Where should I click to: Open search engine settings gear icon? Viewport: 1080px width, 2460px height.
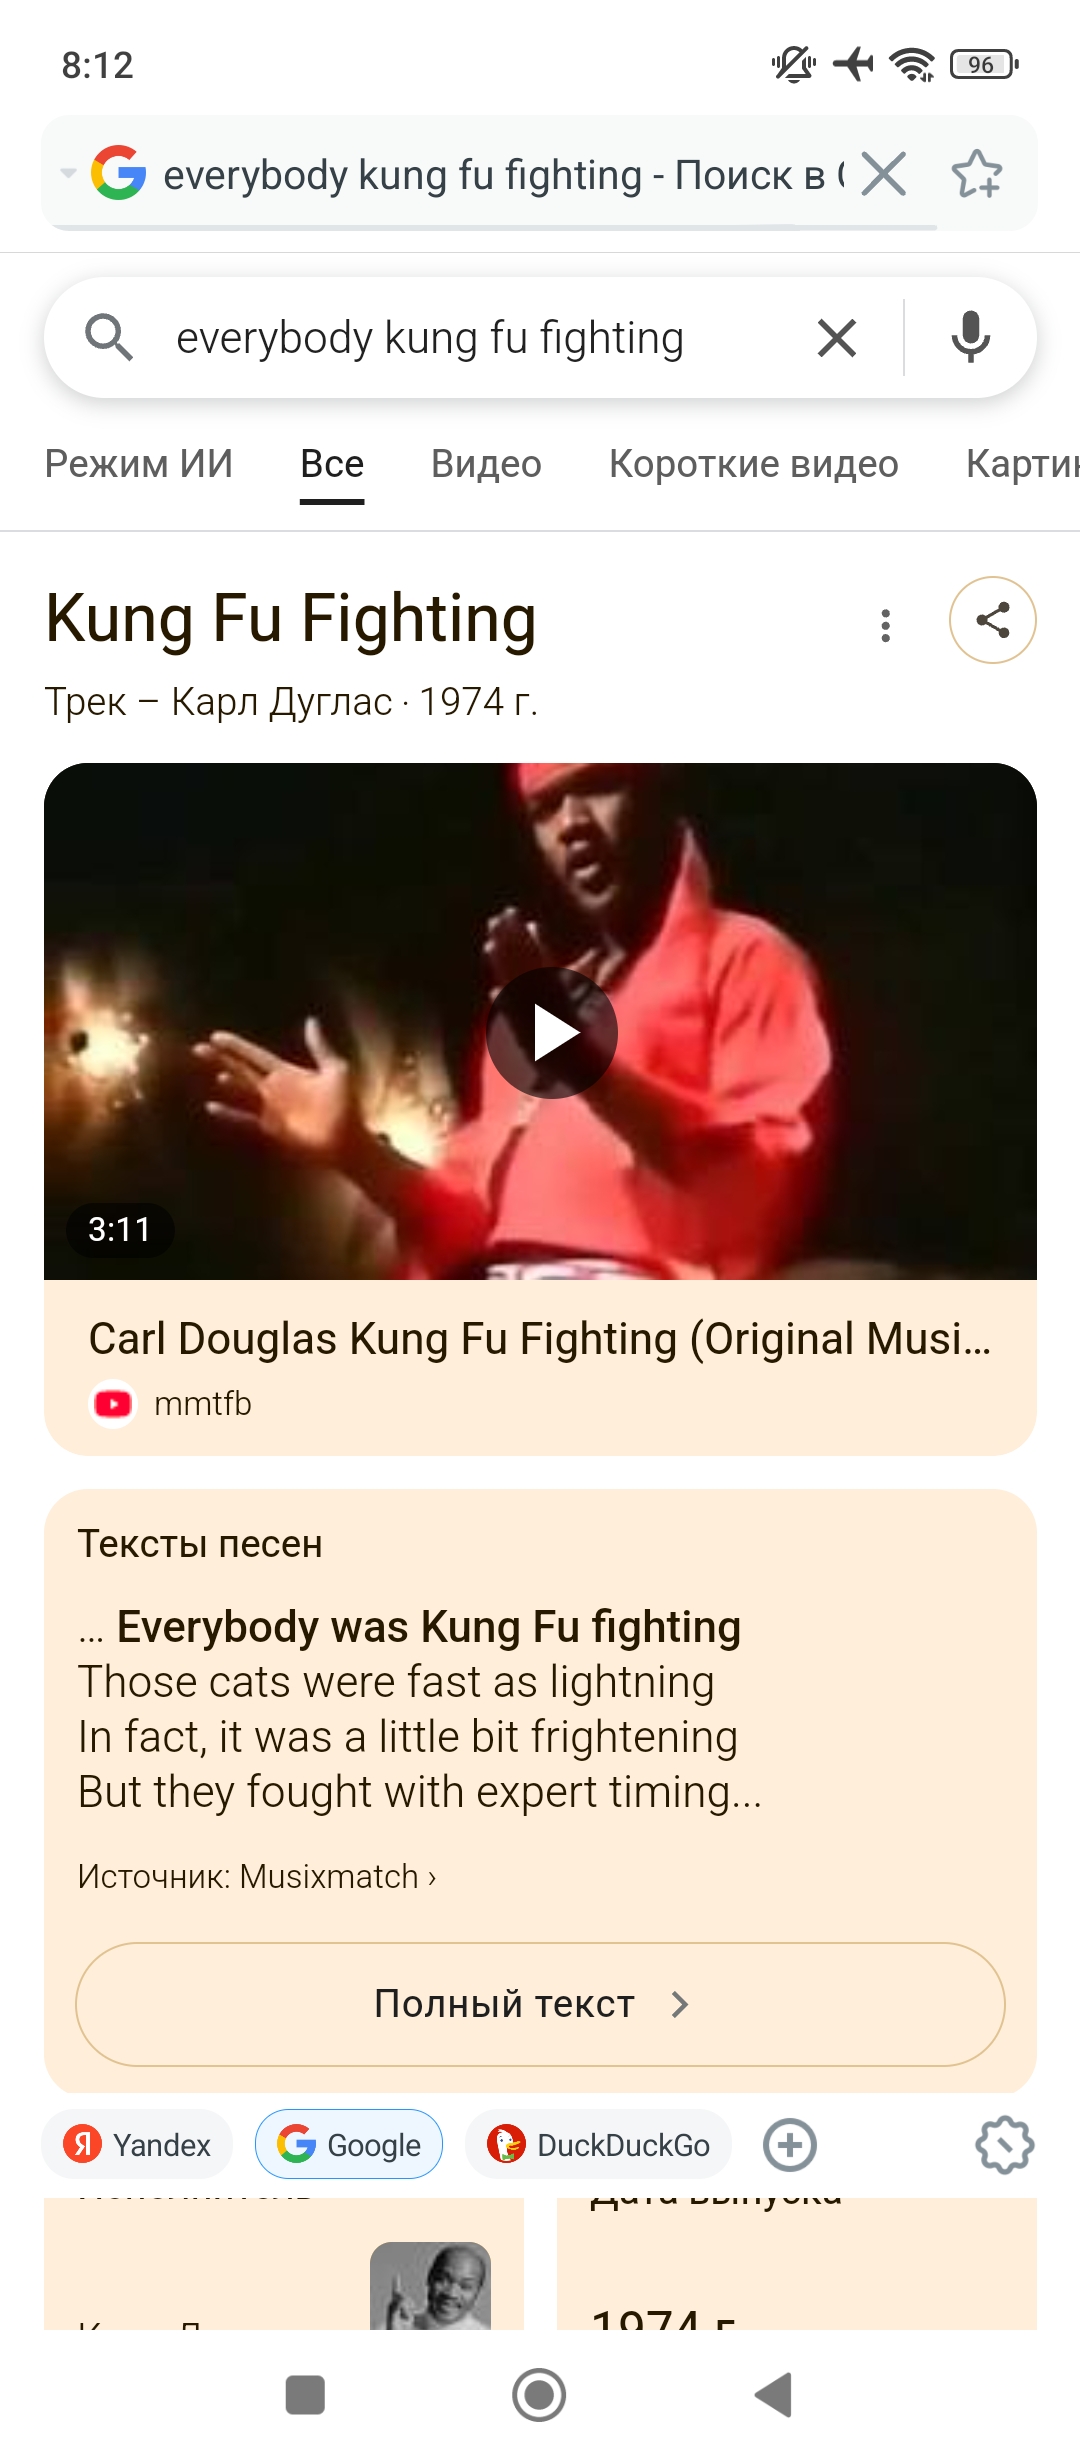pos(1004,2145)
